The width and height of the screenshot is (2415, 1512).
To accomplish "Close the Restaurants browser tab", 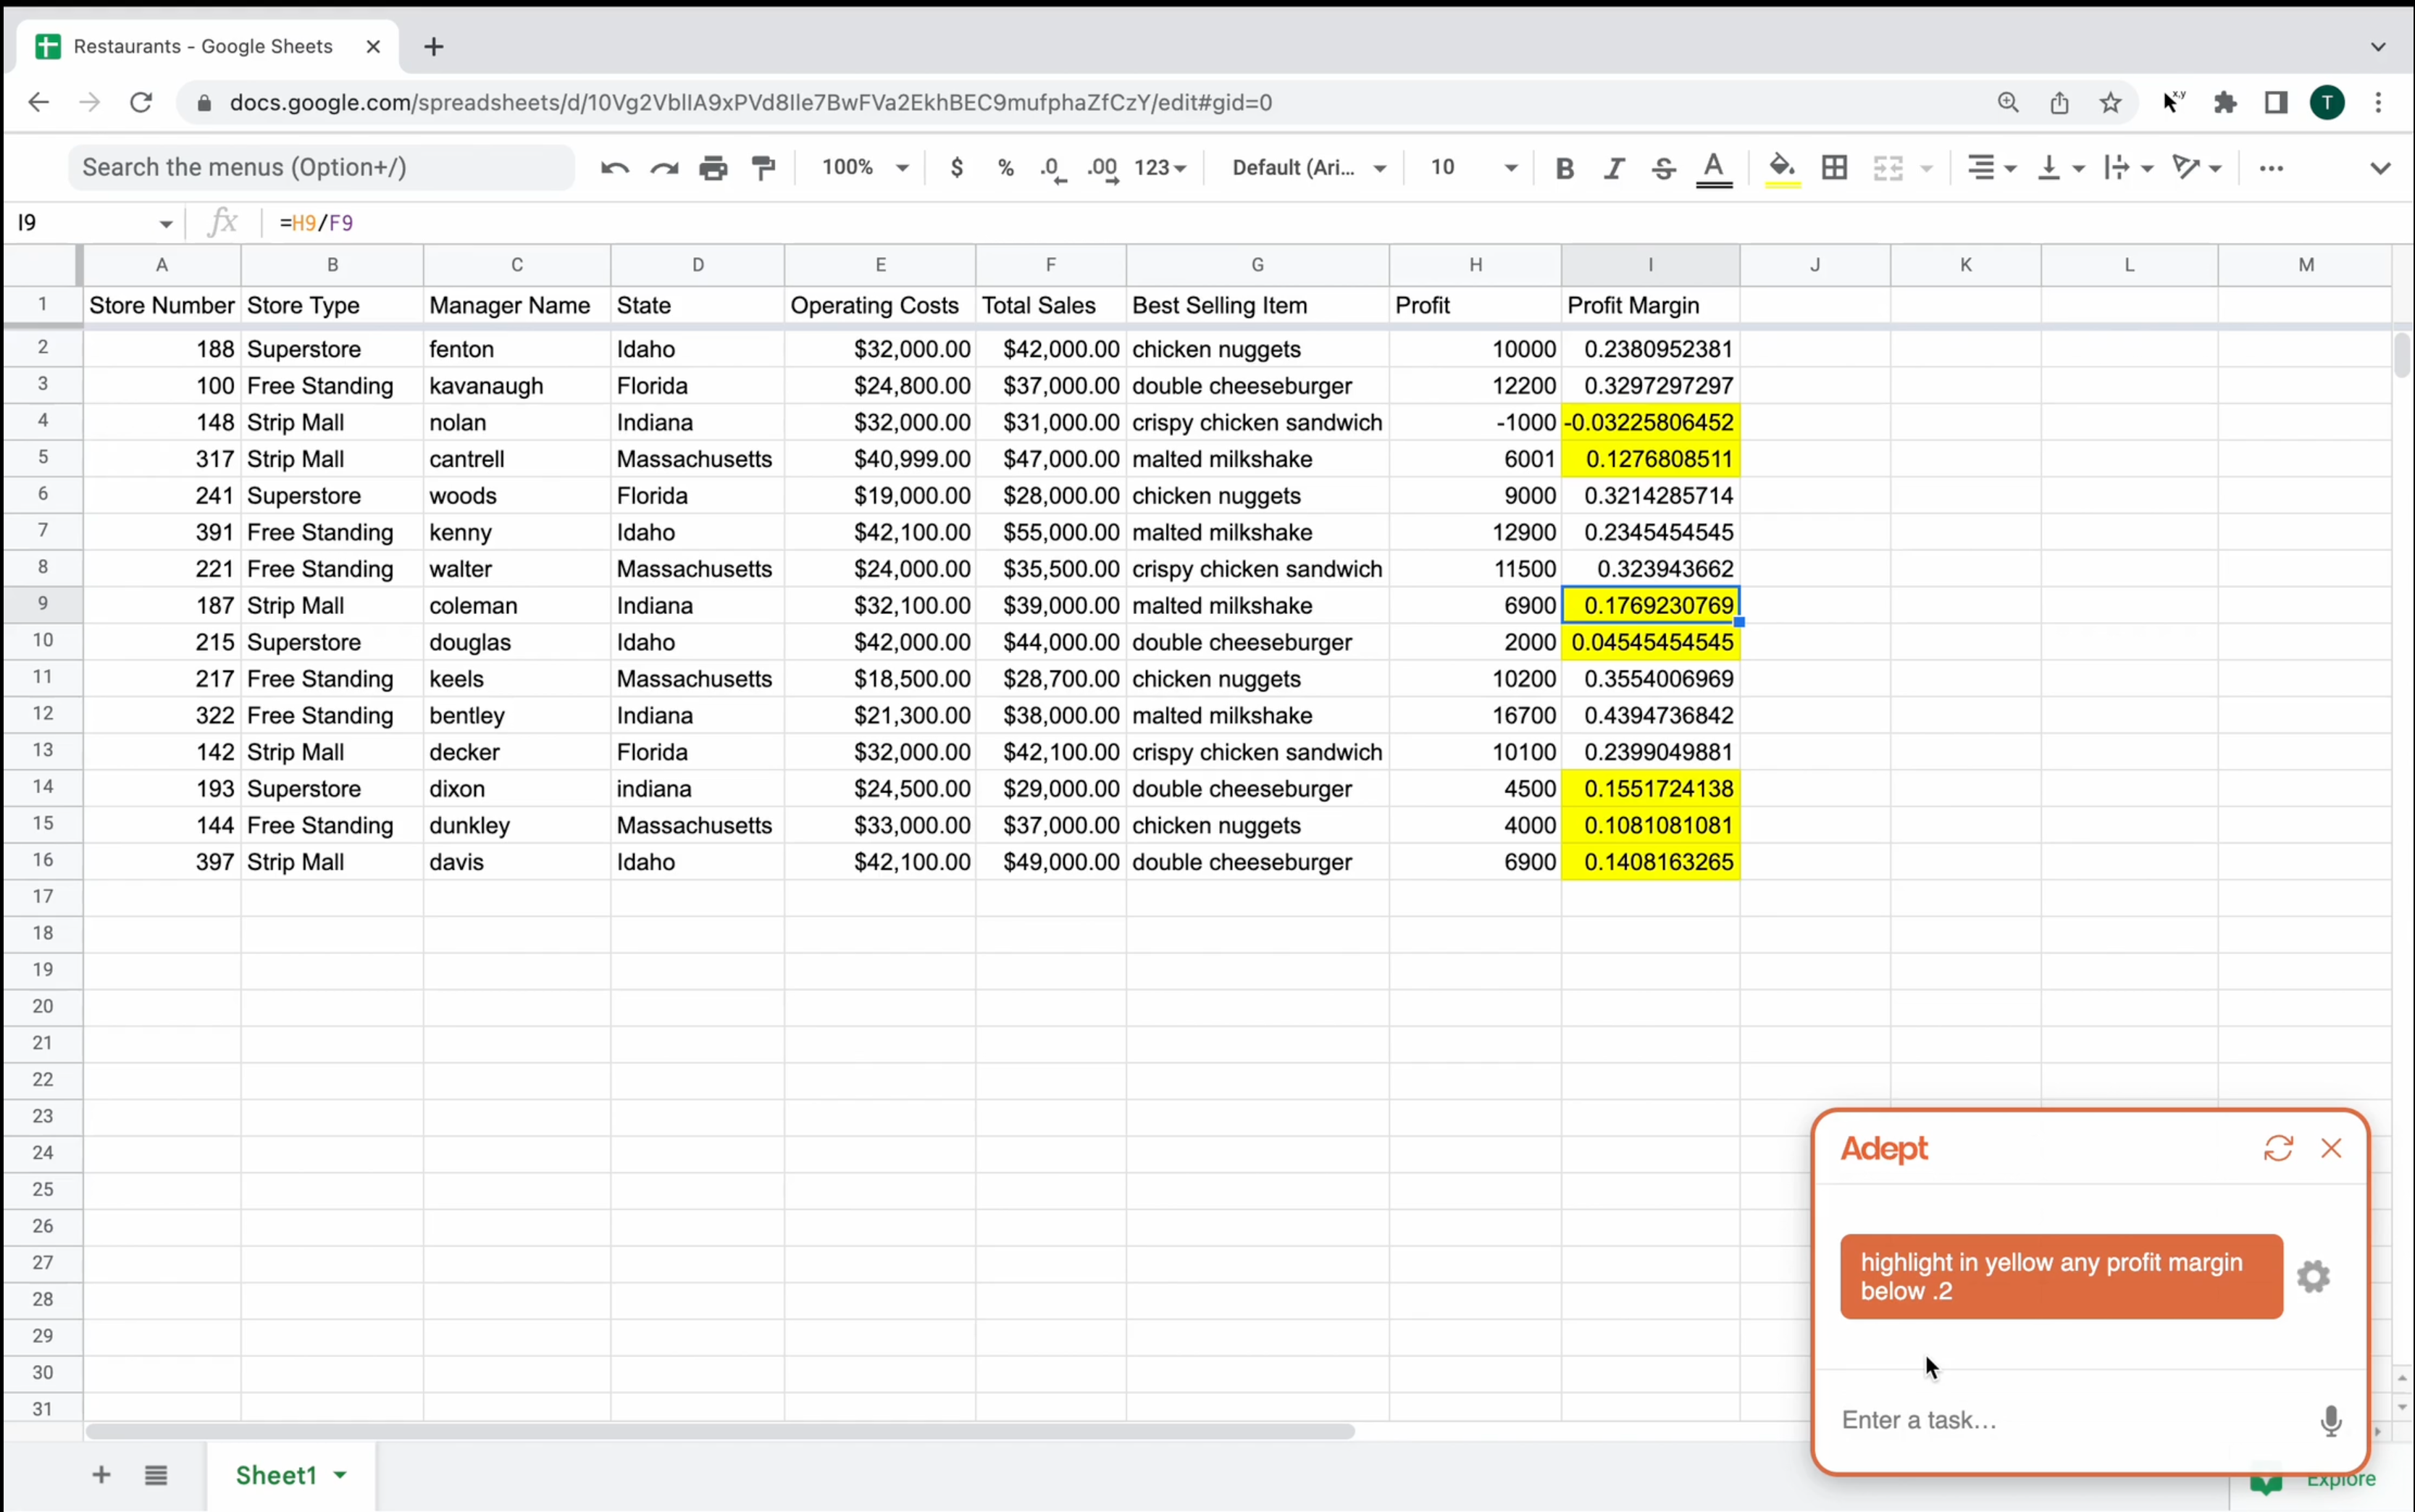I will [373, 47].
